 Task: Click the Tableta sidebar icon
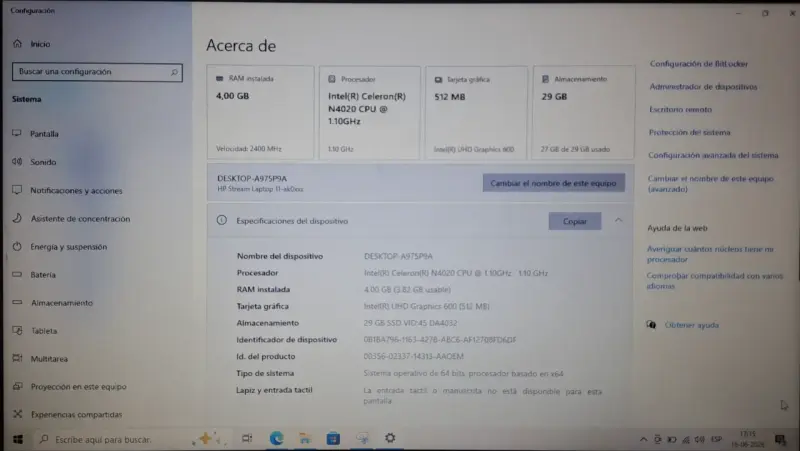17,331
